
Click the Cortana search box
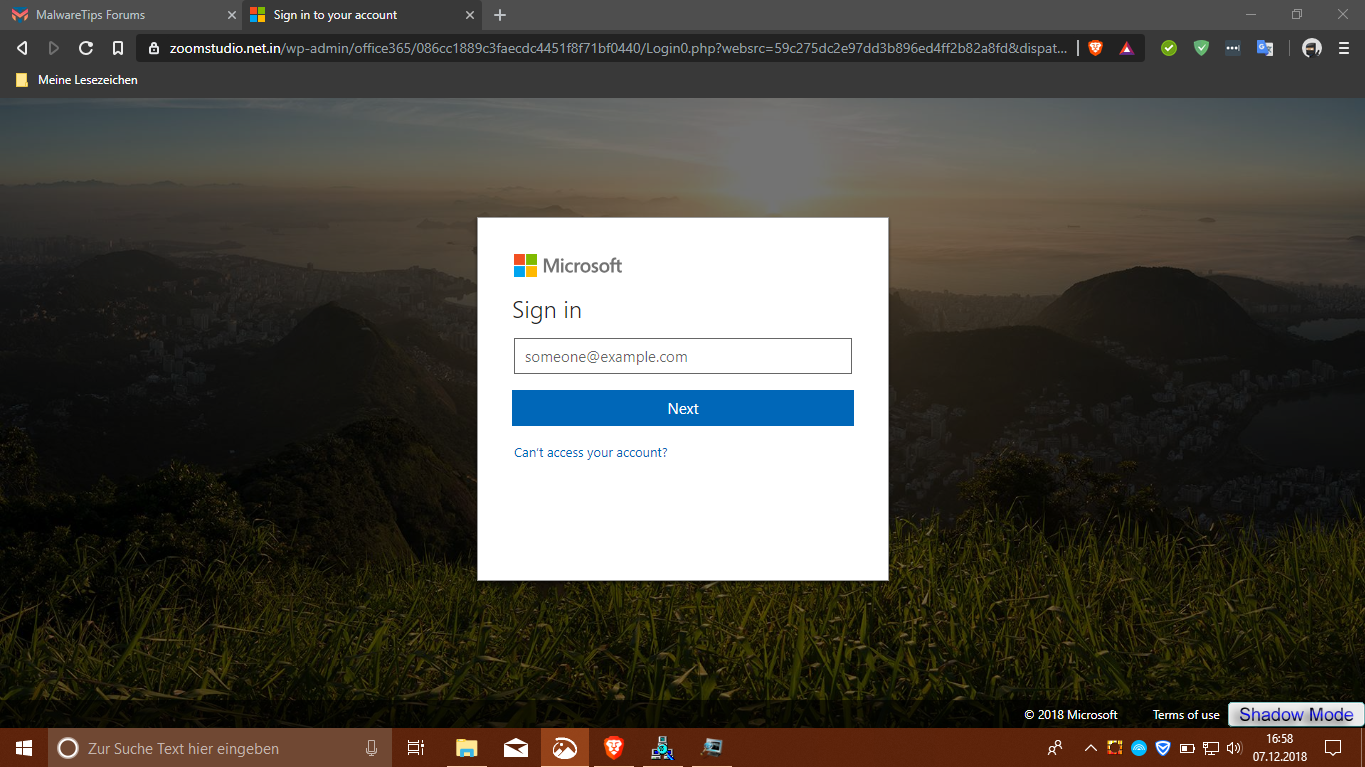pyautogui.click(x=220, y=747)
